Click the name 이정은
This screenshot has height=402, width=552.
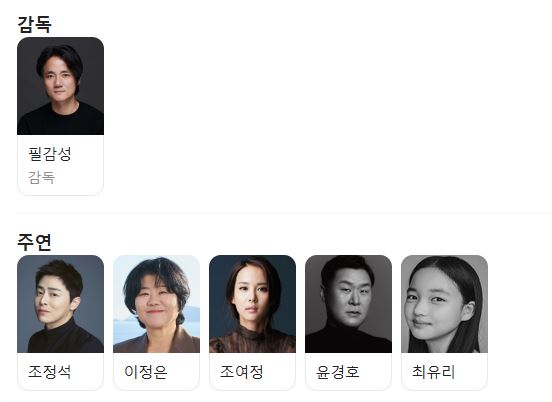click(x=146, y=372)
